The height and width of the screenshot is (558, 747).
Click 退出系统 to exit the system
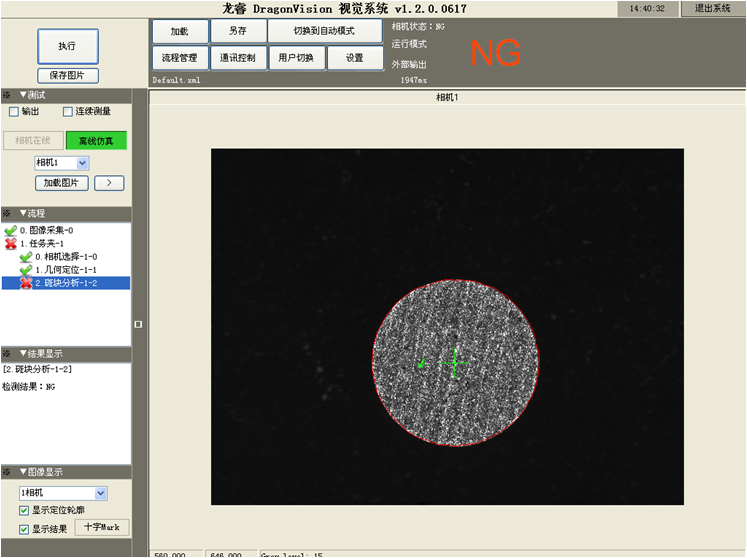pos(712,8)
